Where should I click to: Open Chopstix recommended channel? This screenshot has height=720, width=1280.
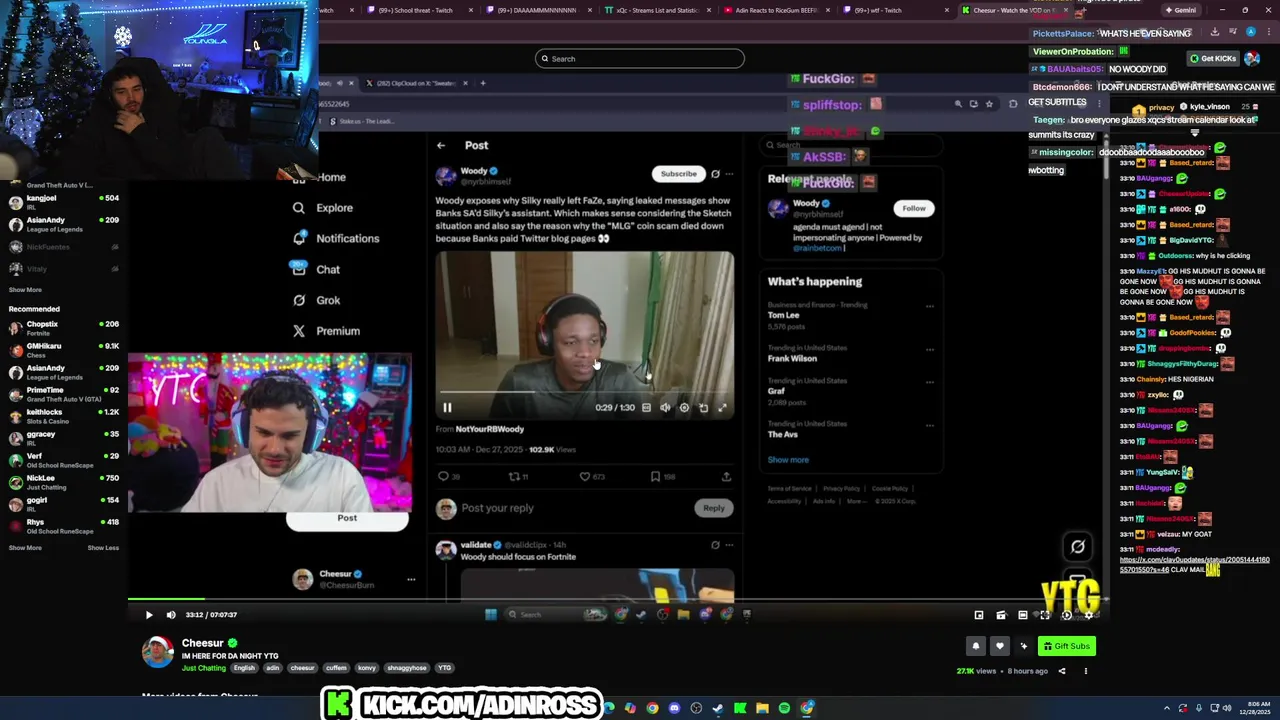(63, 328)
